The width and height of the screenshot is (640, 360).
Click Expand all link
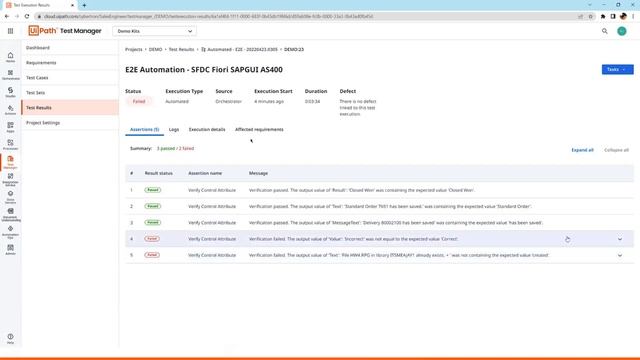[x=582, y=150]
